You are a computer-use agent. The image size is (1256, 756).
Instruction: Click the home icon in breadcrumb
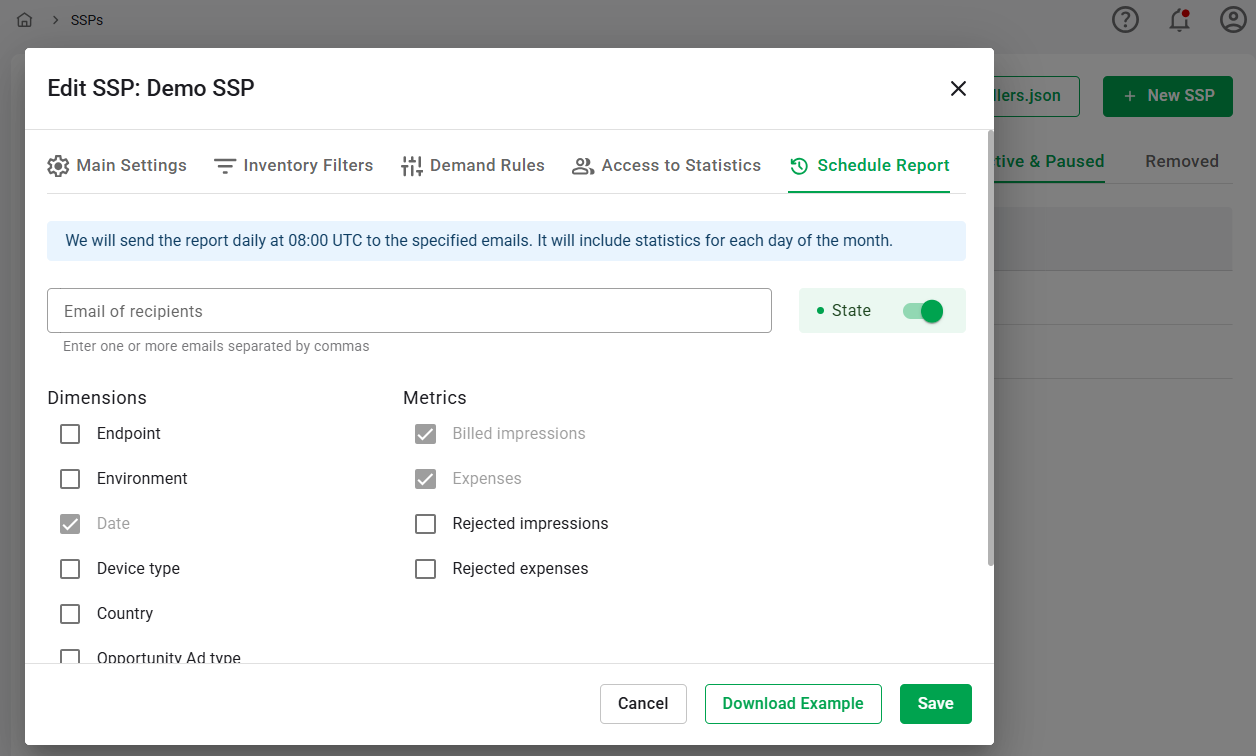(25, 20)
